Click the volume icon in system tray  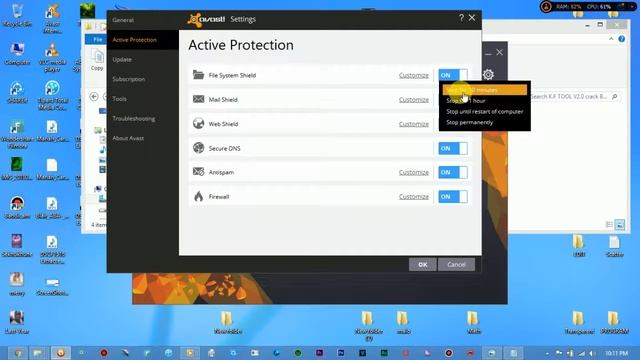point(592,353)
